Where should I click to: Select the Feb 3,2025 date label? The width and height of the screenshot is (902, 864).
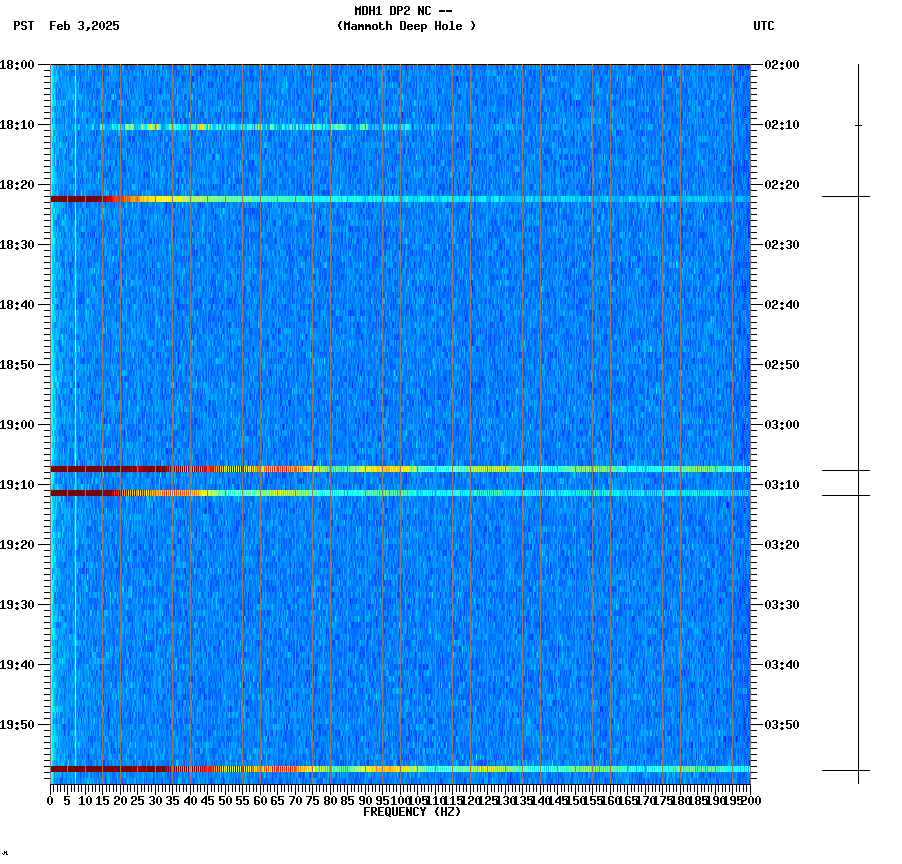[x=82, y=27]
